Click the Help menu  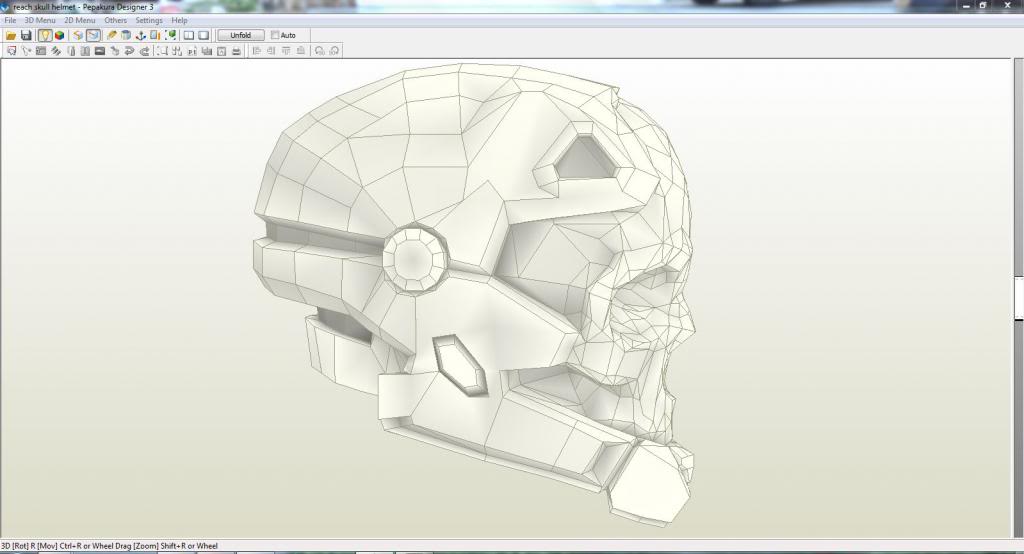pyautogui.click(x=179, y=20)
